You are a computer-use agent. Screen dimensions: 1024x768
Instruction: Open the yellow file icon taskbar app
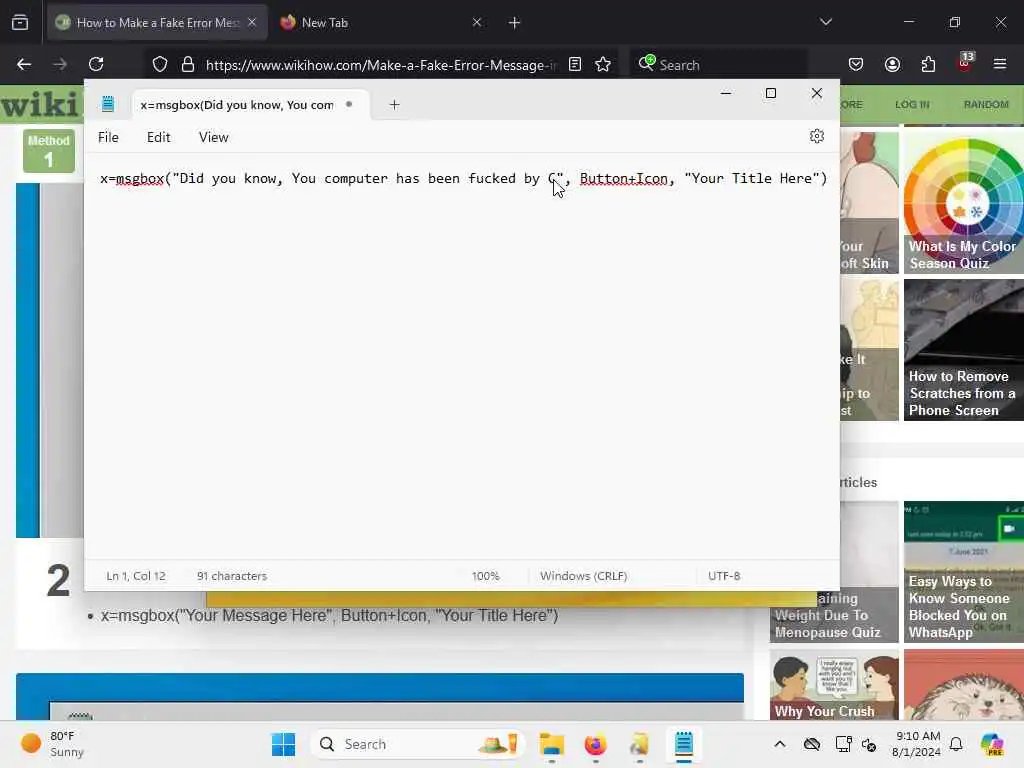(x=639, y=744)
